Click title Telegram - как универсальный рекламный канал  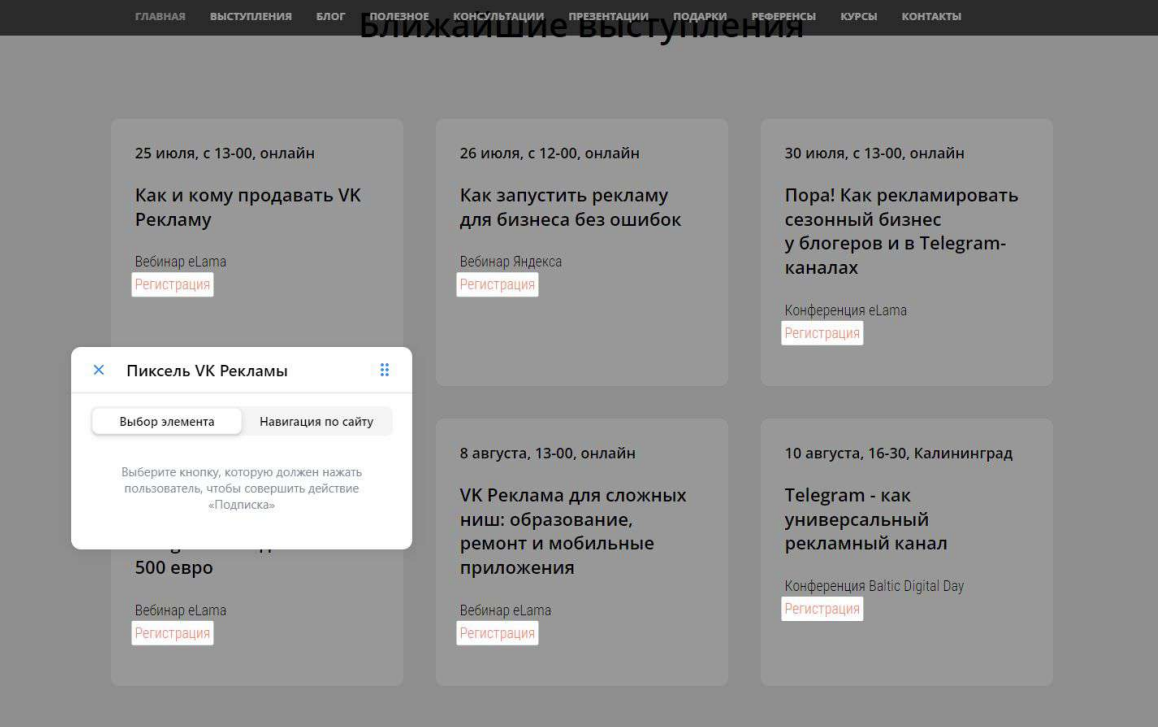coord(866,519)
